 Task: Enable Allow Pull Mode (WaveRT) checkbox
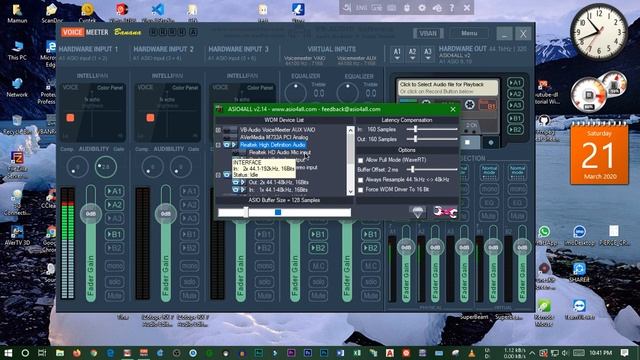(360, 160)
